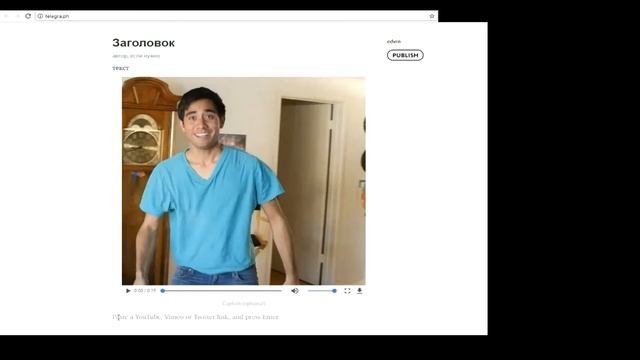640x360 pixels.
Task: Go back in browser history
Action: (6, 16)
